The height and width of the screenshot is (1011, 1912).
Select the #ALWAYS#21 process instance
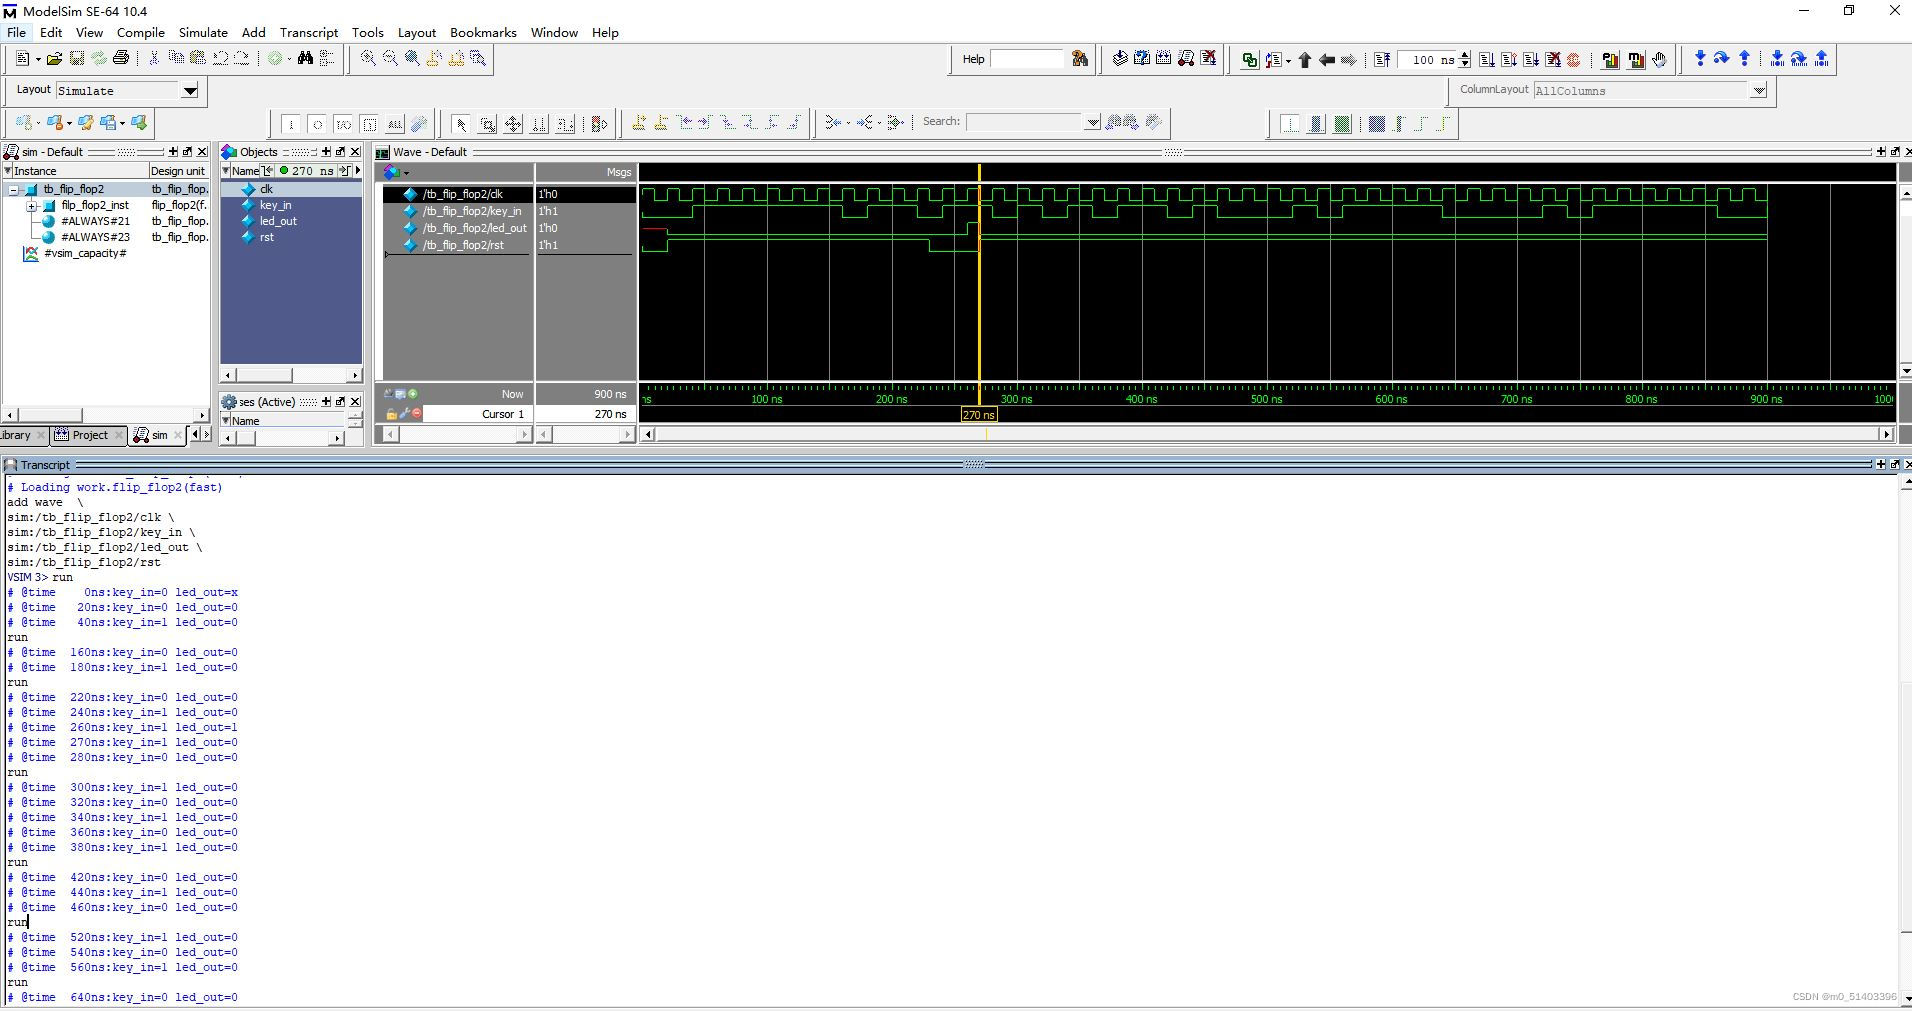tap(95, 221)
